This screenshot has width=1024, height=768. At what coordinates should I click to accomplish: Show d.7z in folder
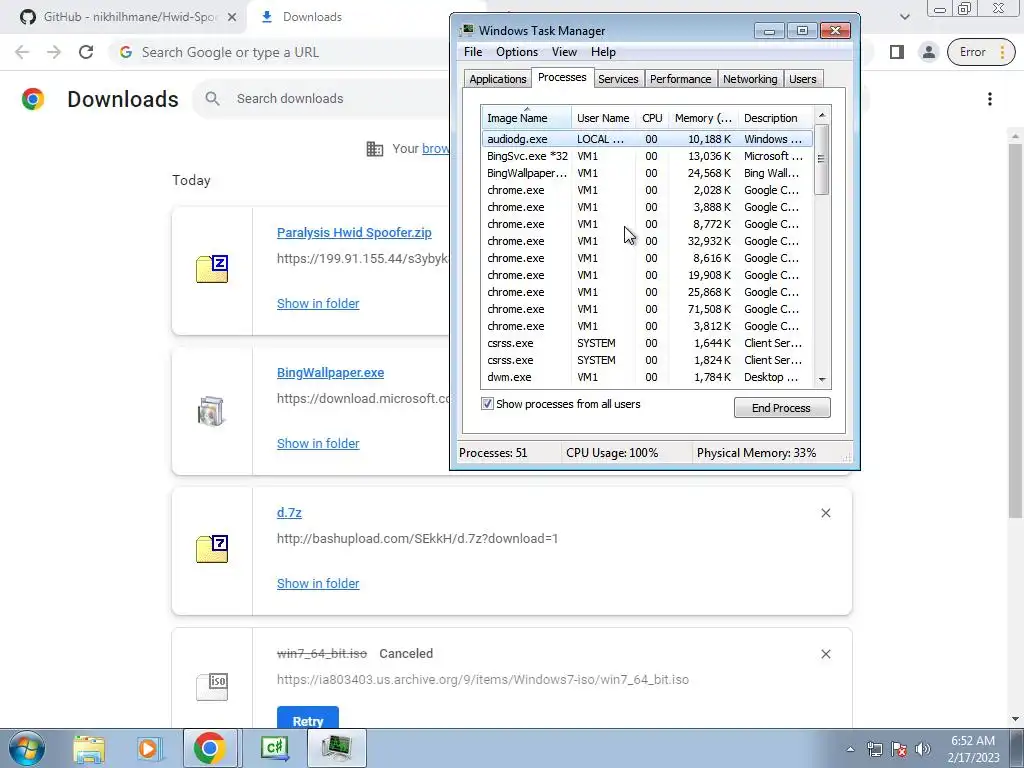point(318,584)
